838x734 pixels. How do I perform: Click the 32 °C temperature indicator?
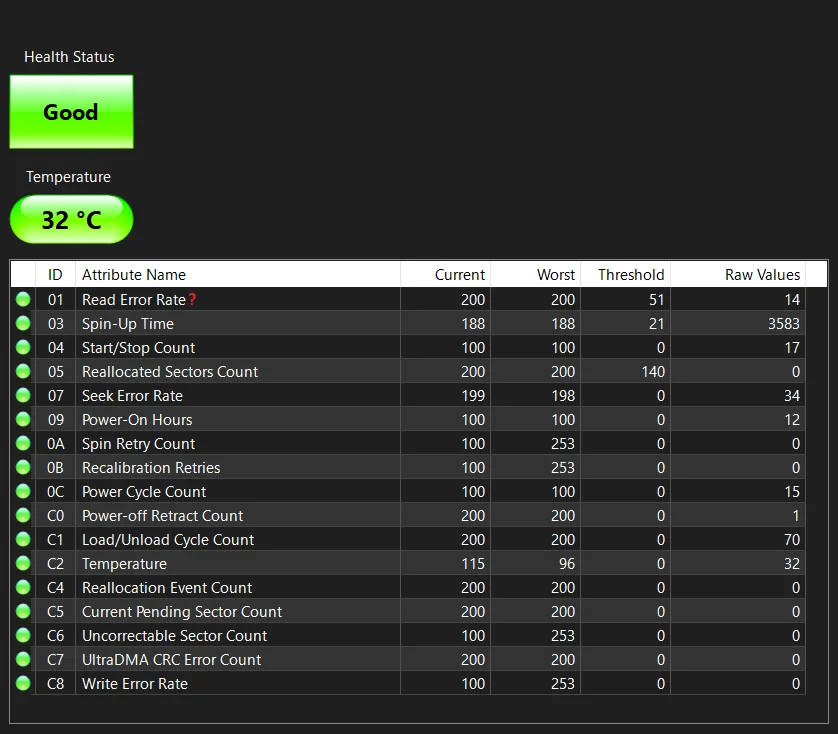coord(71,219)
